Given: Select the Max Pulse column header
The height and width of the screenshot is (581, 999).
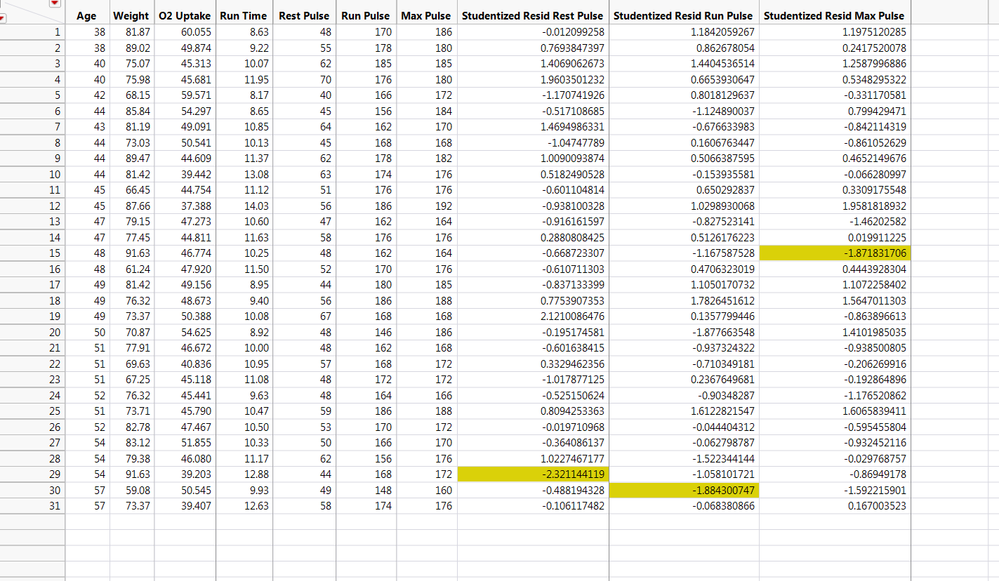Looking at the screenshot, I should [x=426, y=16].
